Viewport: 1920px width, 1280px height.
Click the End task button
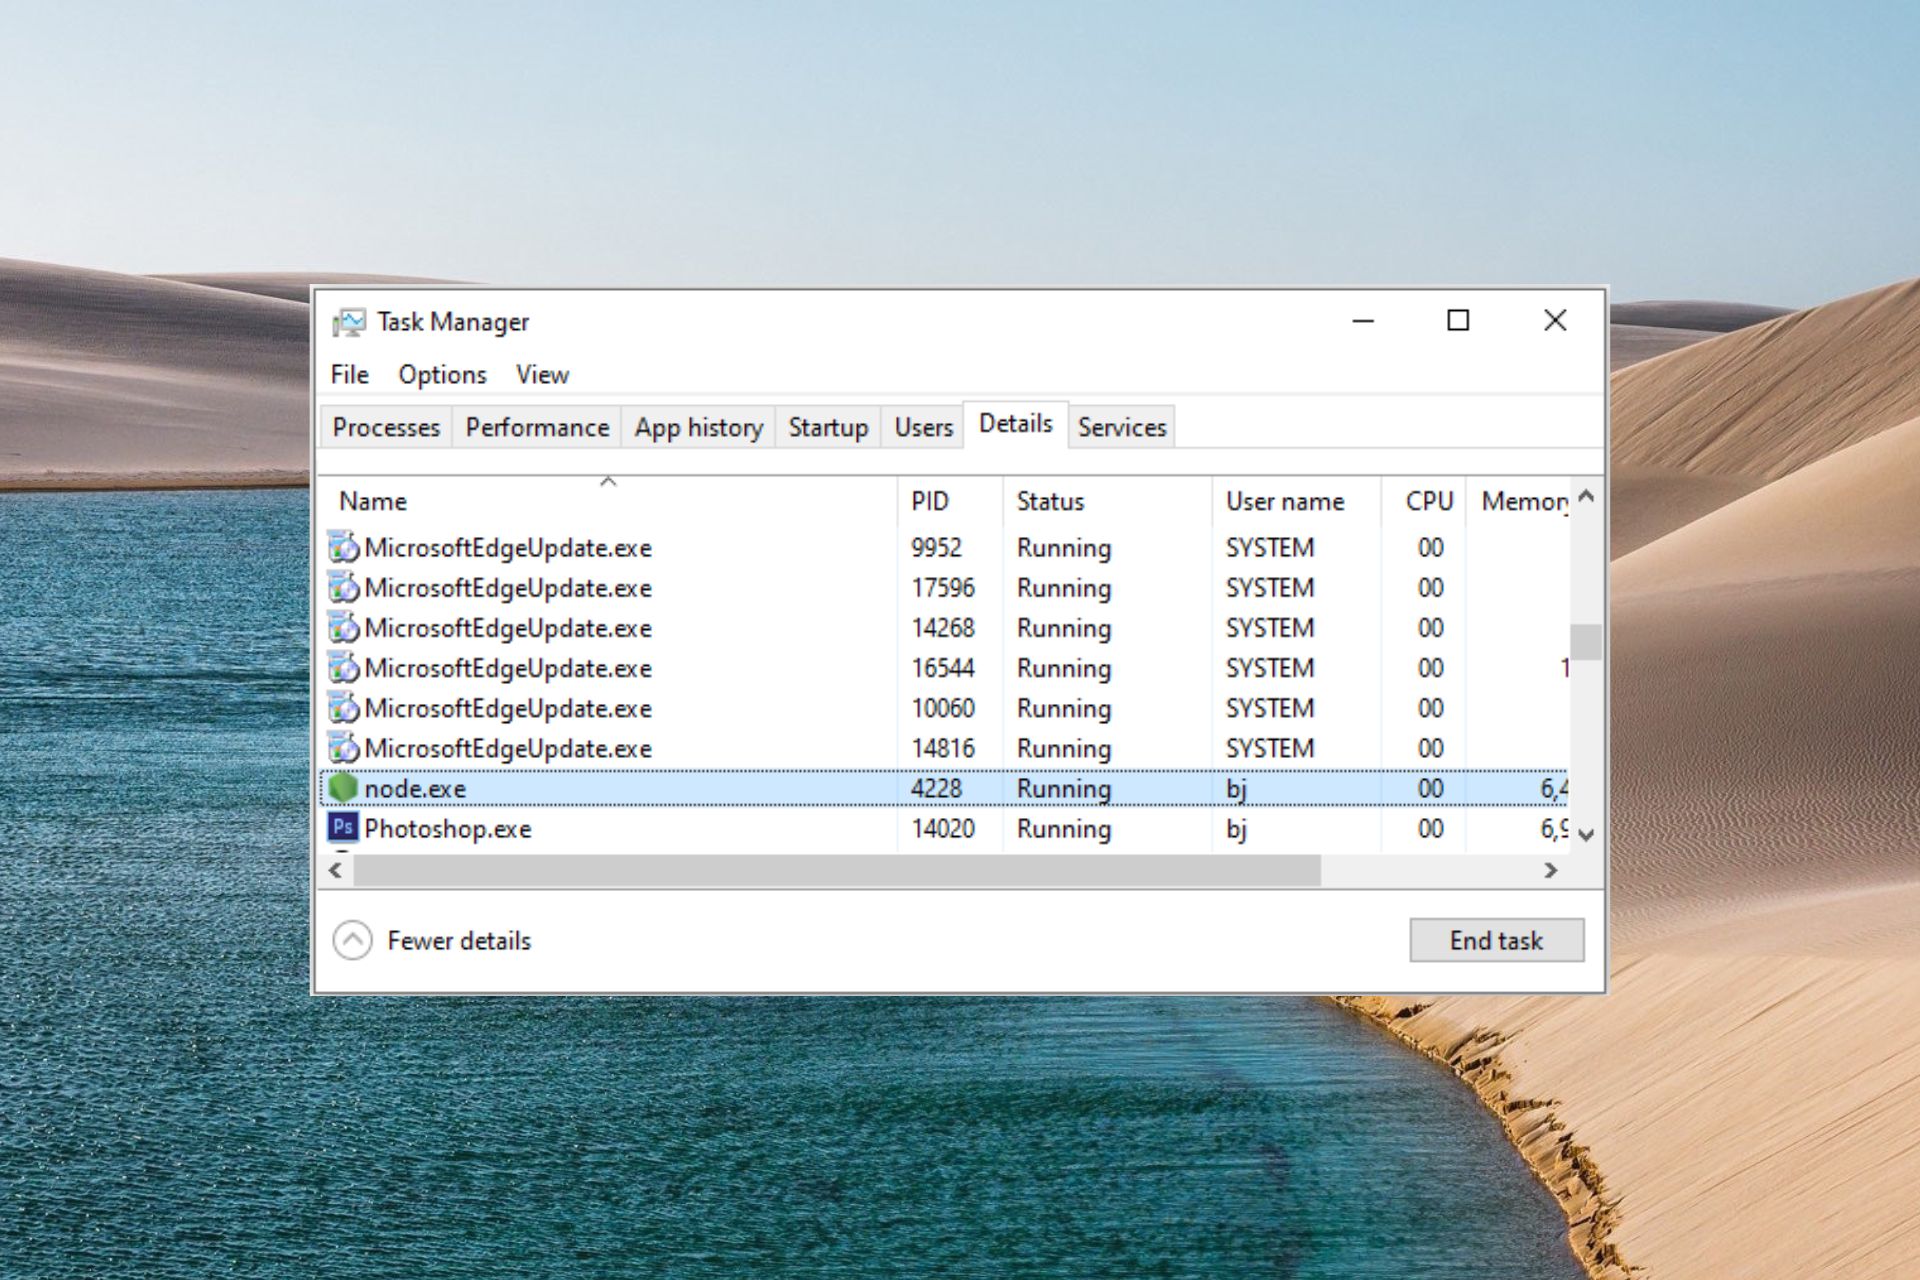[x=1496, y=940]
